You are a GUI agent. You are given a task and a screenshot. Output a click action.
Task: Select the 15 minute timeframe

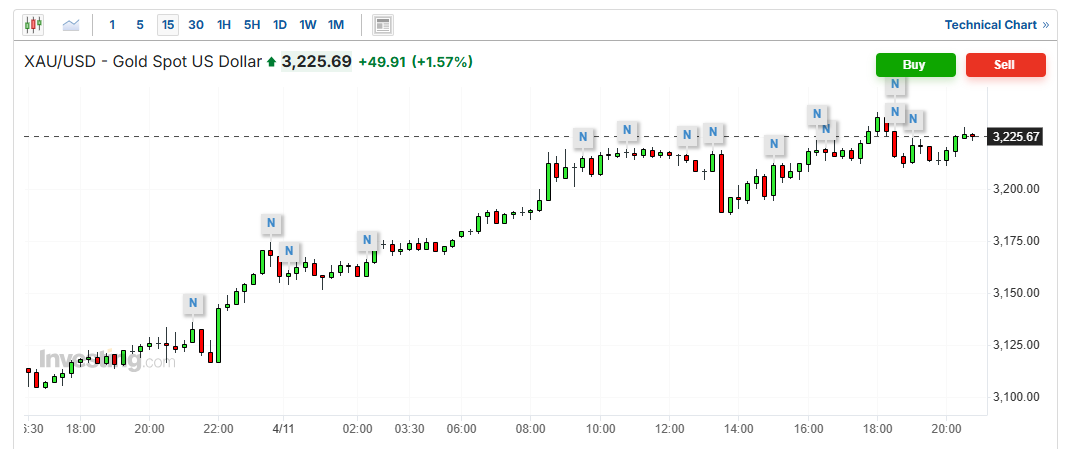coord(168,25)
